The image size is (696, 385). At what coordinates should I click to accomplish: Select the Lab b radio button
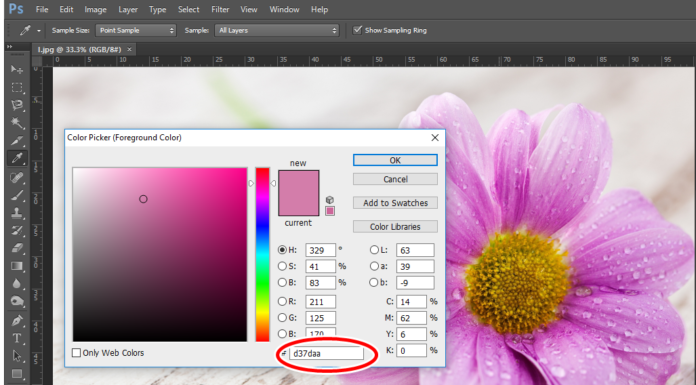pos(374,282)
